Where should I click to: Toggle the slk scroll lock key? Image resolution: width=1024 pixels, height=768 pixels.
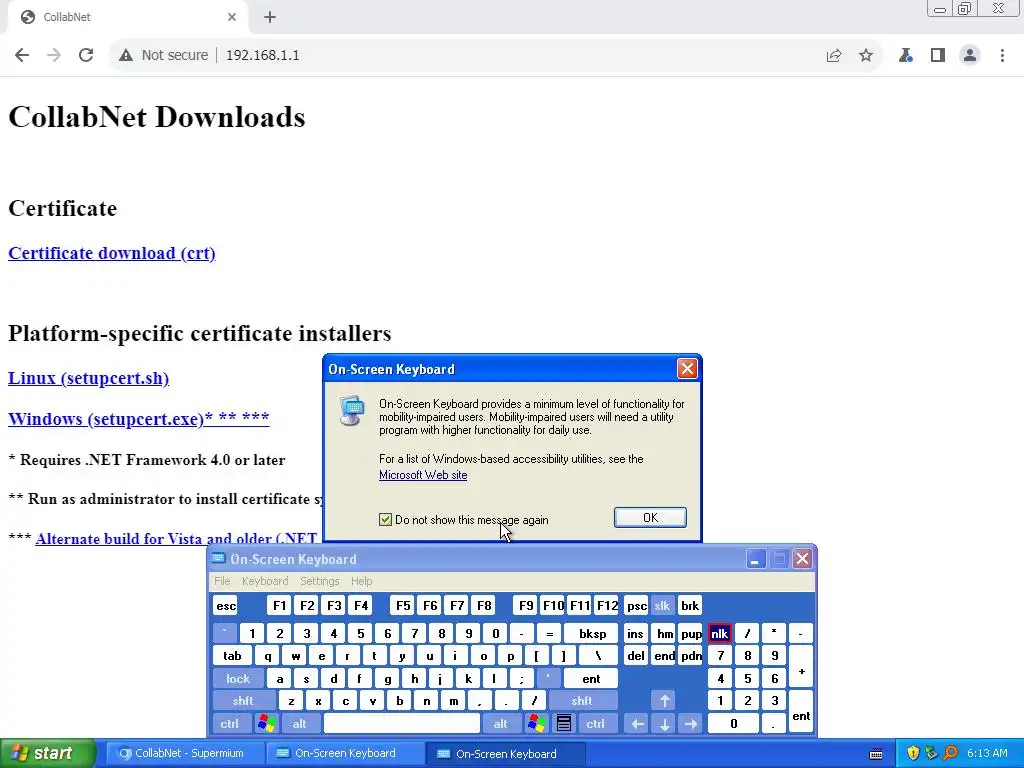662,606
